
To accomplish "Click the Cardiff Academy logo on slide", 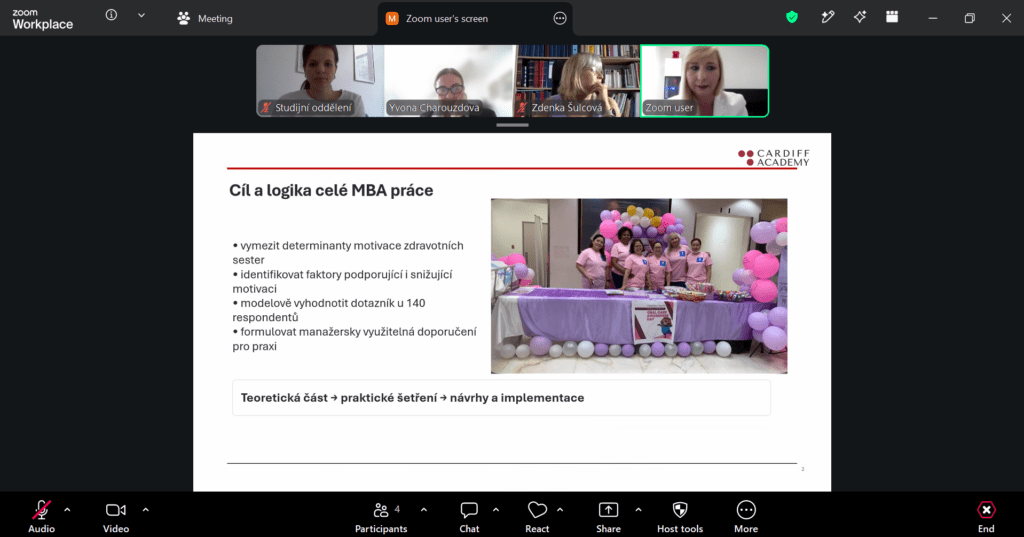I will [773, 157].
